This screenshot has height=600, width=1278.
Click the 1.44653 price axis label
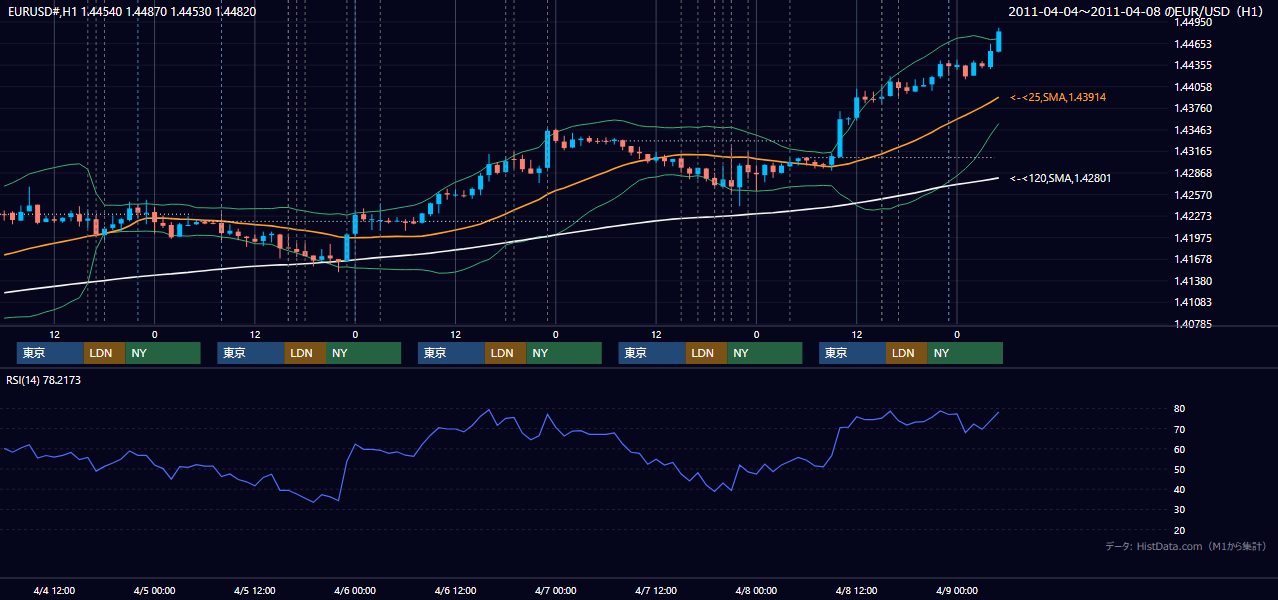[x=1192, y=44]
